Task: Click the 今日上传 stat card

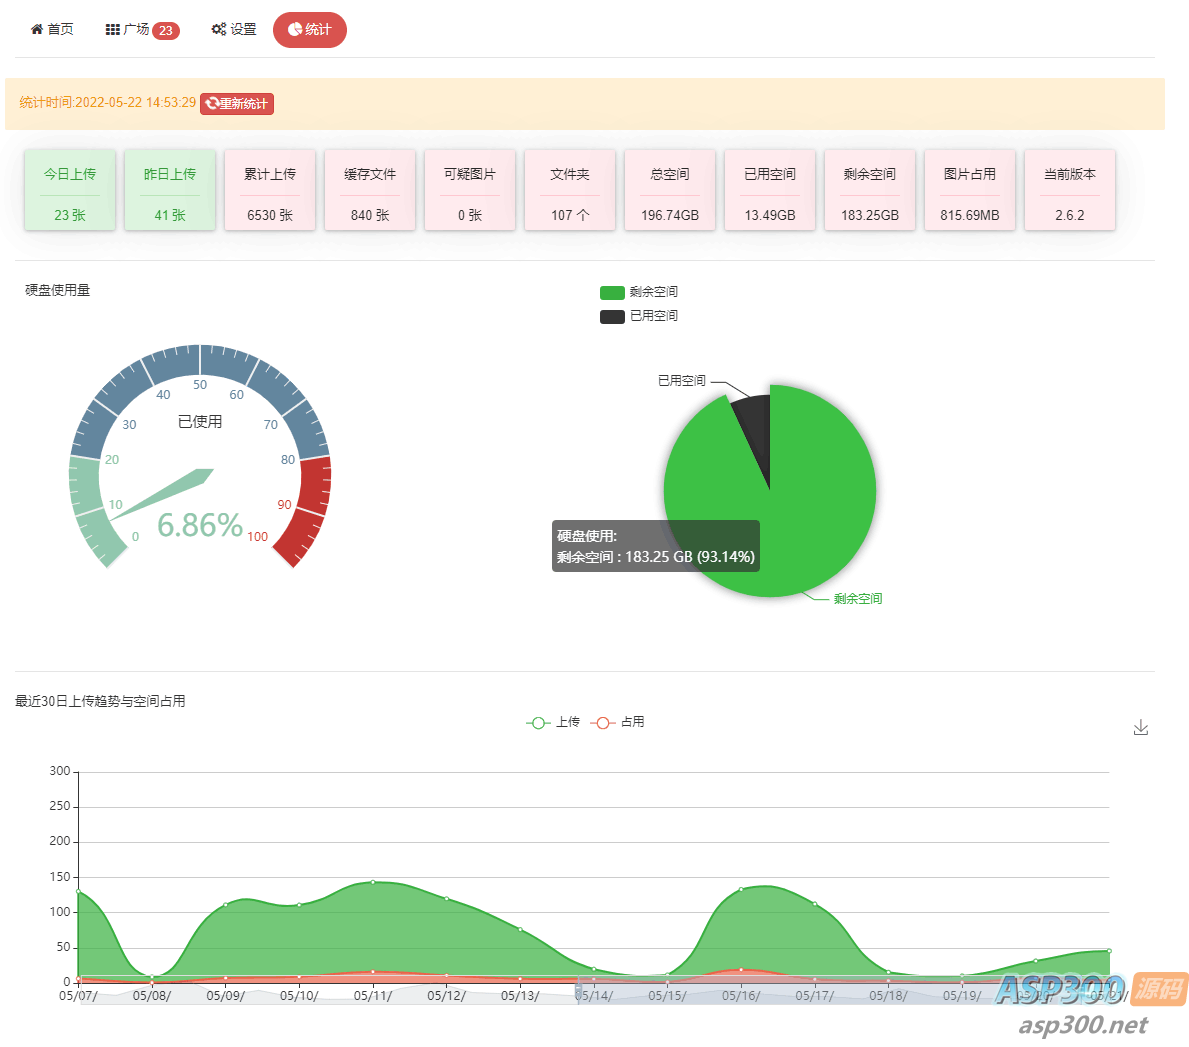Action: 70,190
